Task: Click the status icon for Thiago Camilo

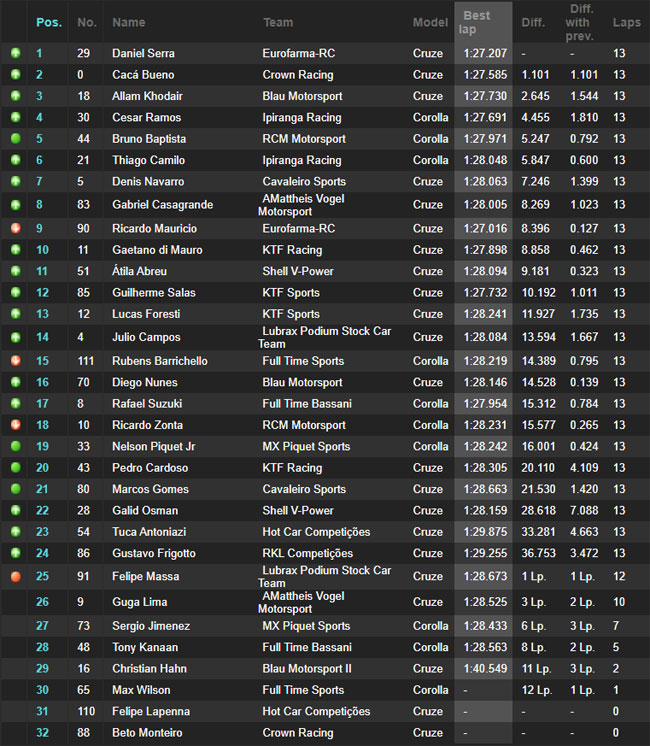Action: 16,160
